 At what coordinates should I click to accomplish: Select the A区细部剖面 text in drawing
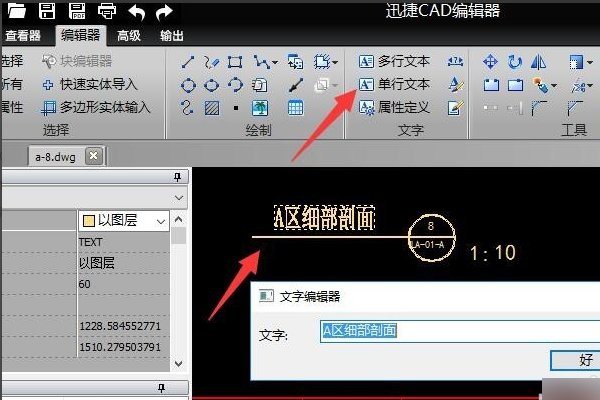(x=324, y=218)
